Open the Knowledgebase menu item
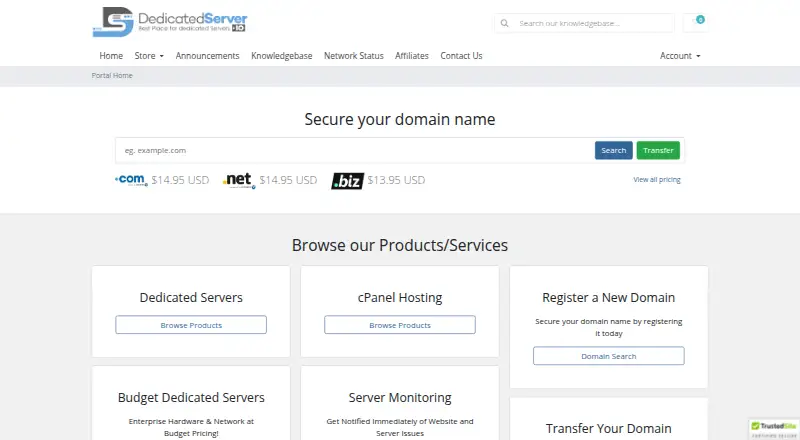Viewport: 800px width, 440px height. (x=282, y=56)
